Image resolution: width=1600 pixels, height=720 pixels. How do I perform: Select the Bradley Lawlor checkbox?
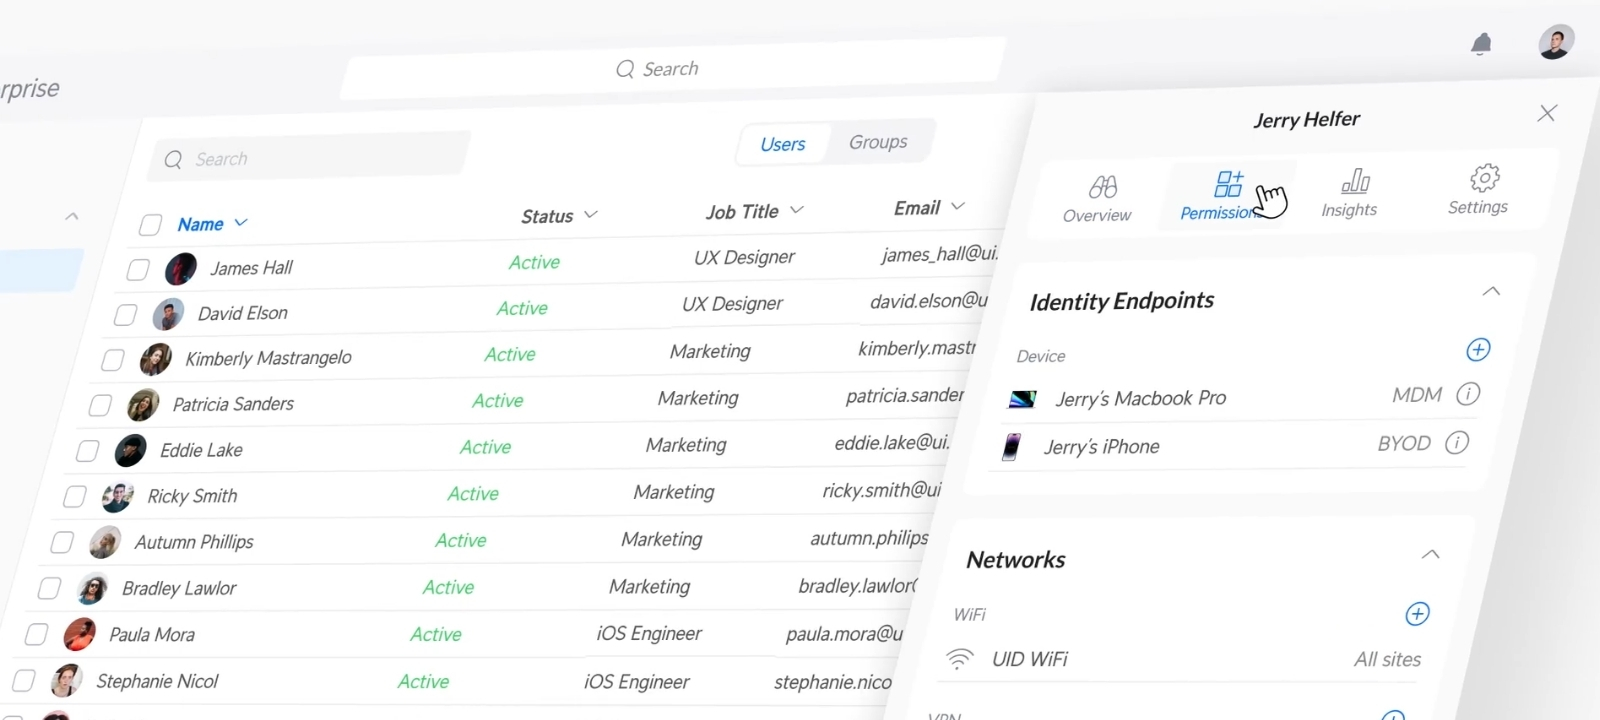click(x=49, y=588)
